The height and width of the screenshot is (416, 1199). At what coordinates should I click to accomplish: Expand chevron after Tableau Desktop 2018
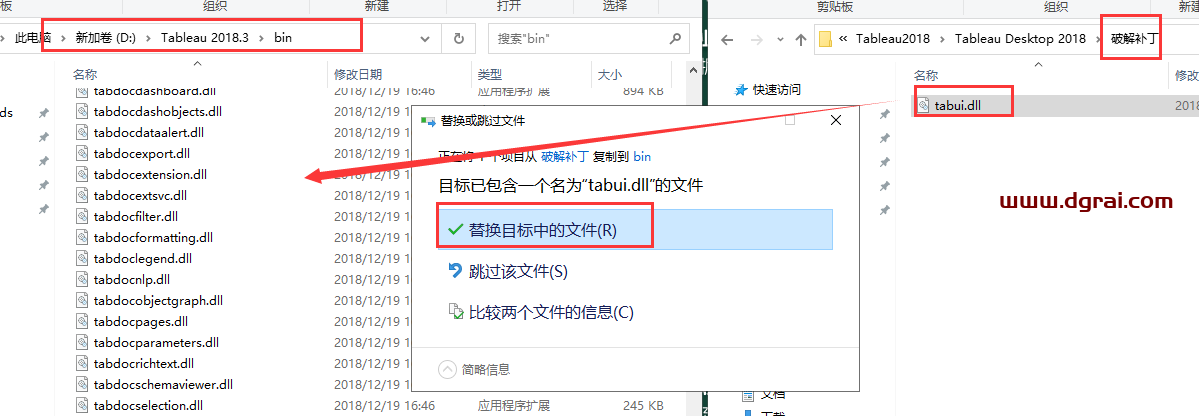coord(1099,39)
